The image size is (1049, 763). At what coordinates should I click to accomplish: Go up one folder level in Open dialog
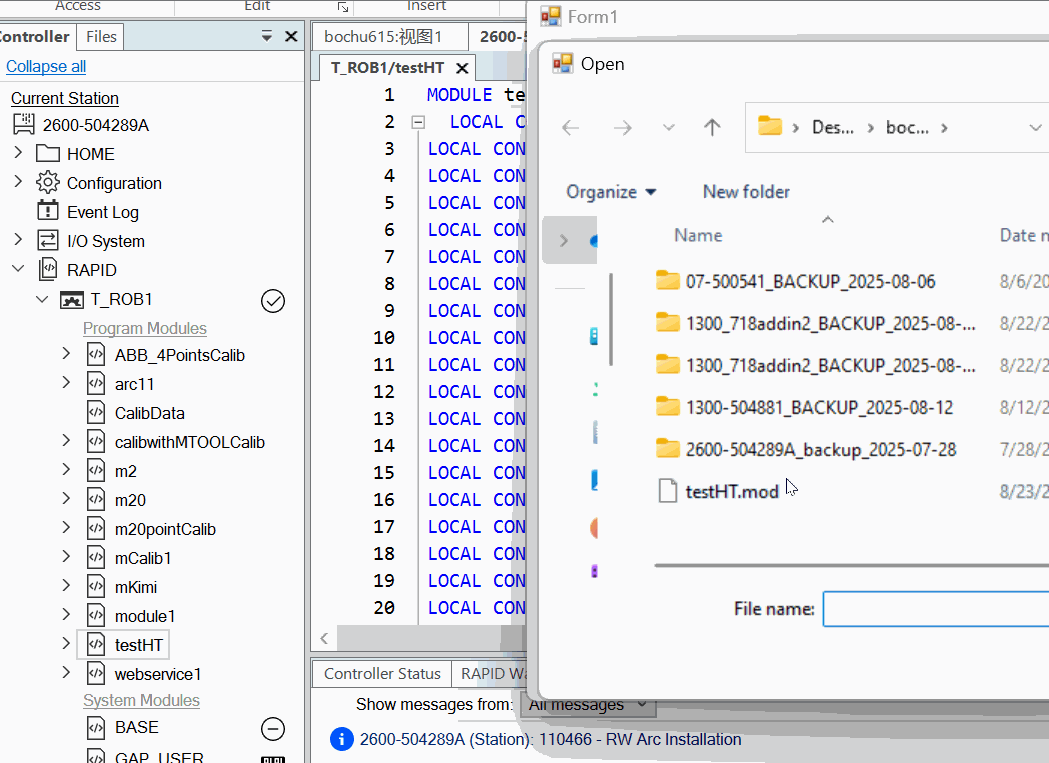coord(712,127)
